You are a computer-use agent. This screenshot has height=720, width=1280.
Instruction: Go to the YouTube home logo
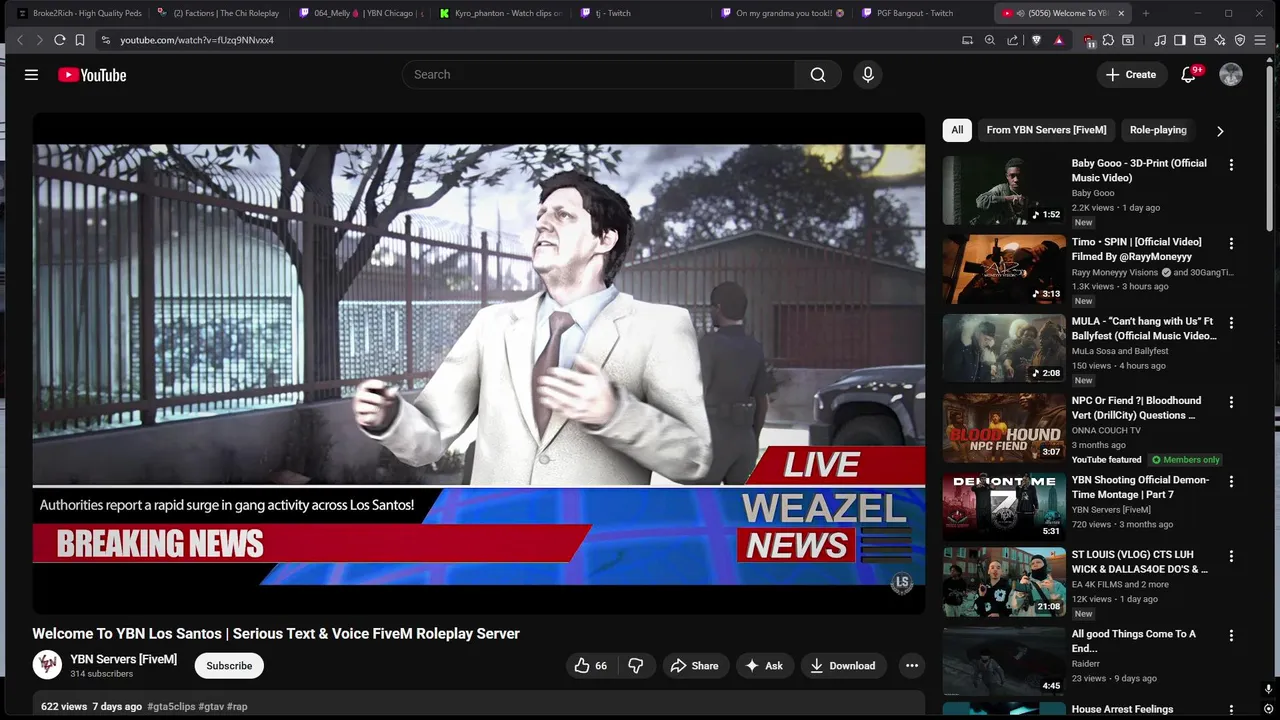tap(92, 75)
